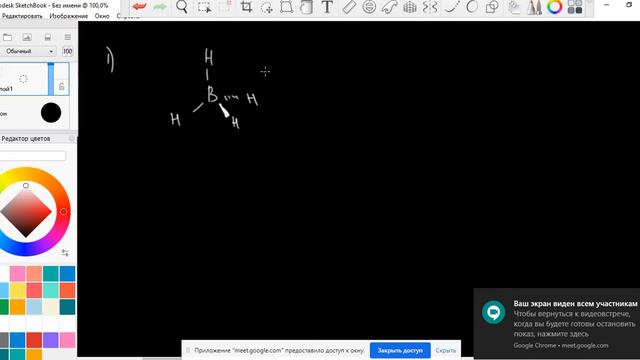Viewport: 640px width, 360px height.
Task: Pick the purple swatch
Action: click(51, 340)
